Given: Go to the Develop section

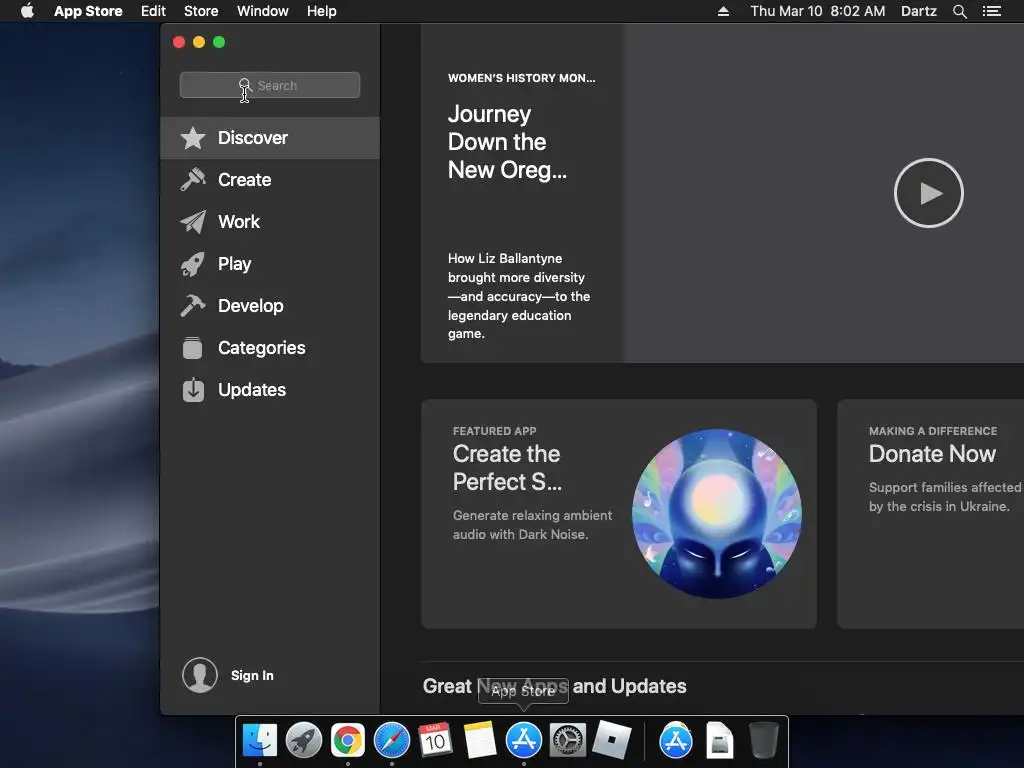Looking at the screenshot, I should (270, 306).
